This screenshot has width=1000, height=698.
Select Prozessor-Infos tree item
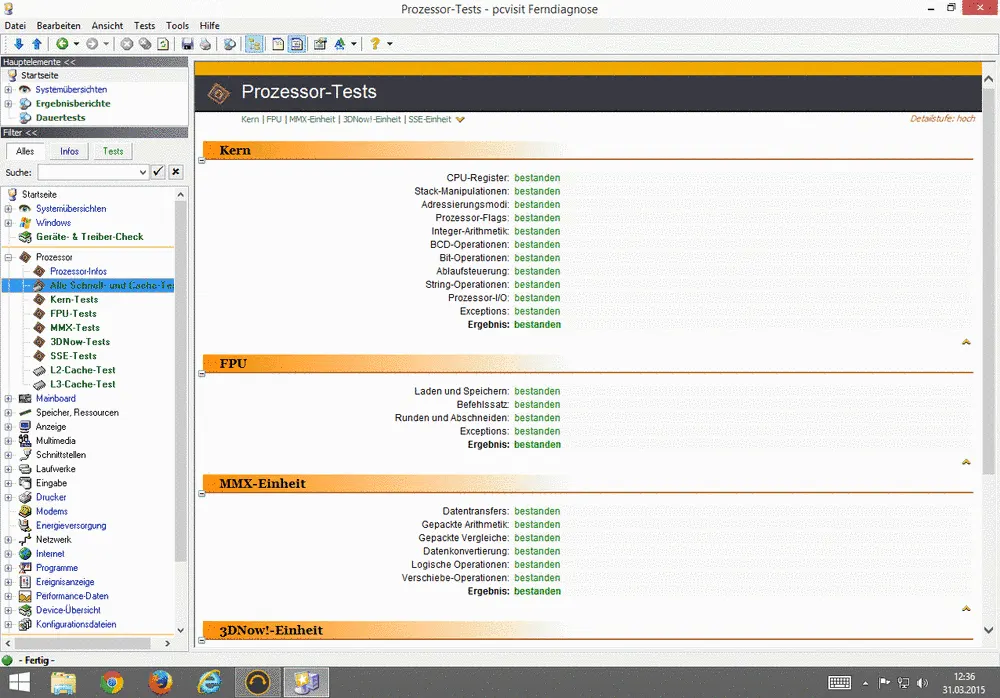point(78,271)
